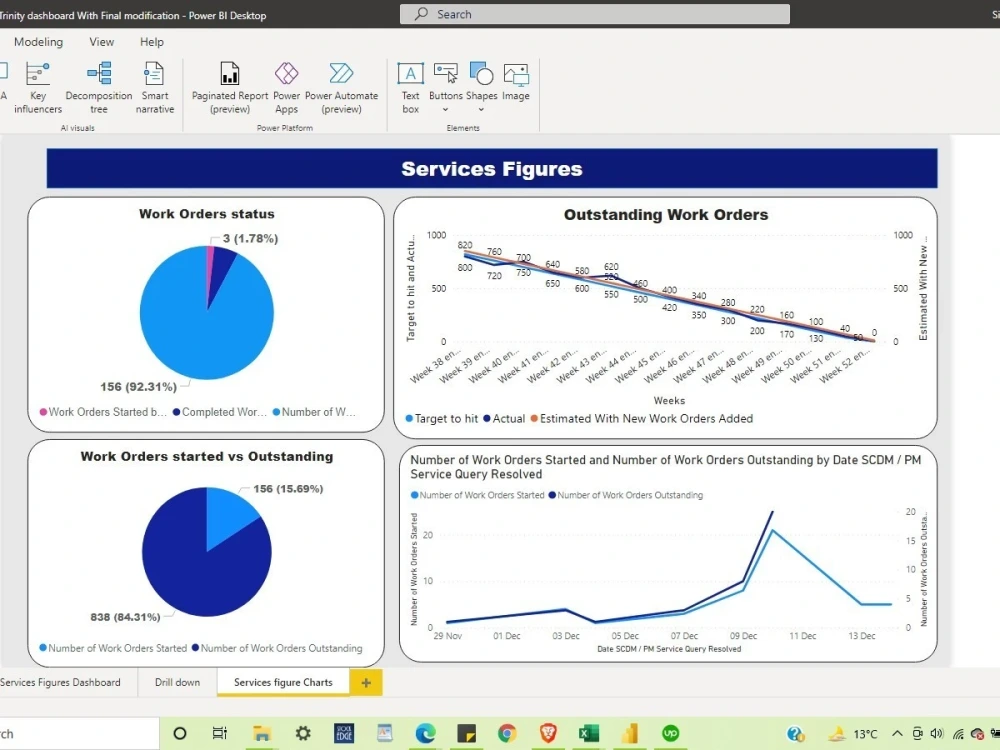
Task: Open Sticky Notes from taskbar
Action: [466, 733]
